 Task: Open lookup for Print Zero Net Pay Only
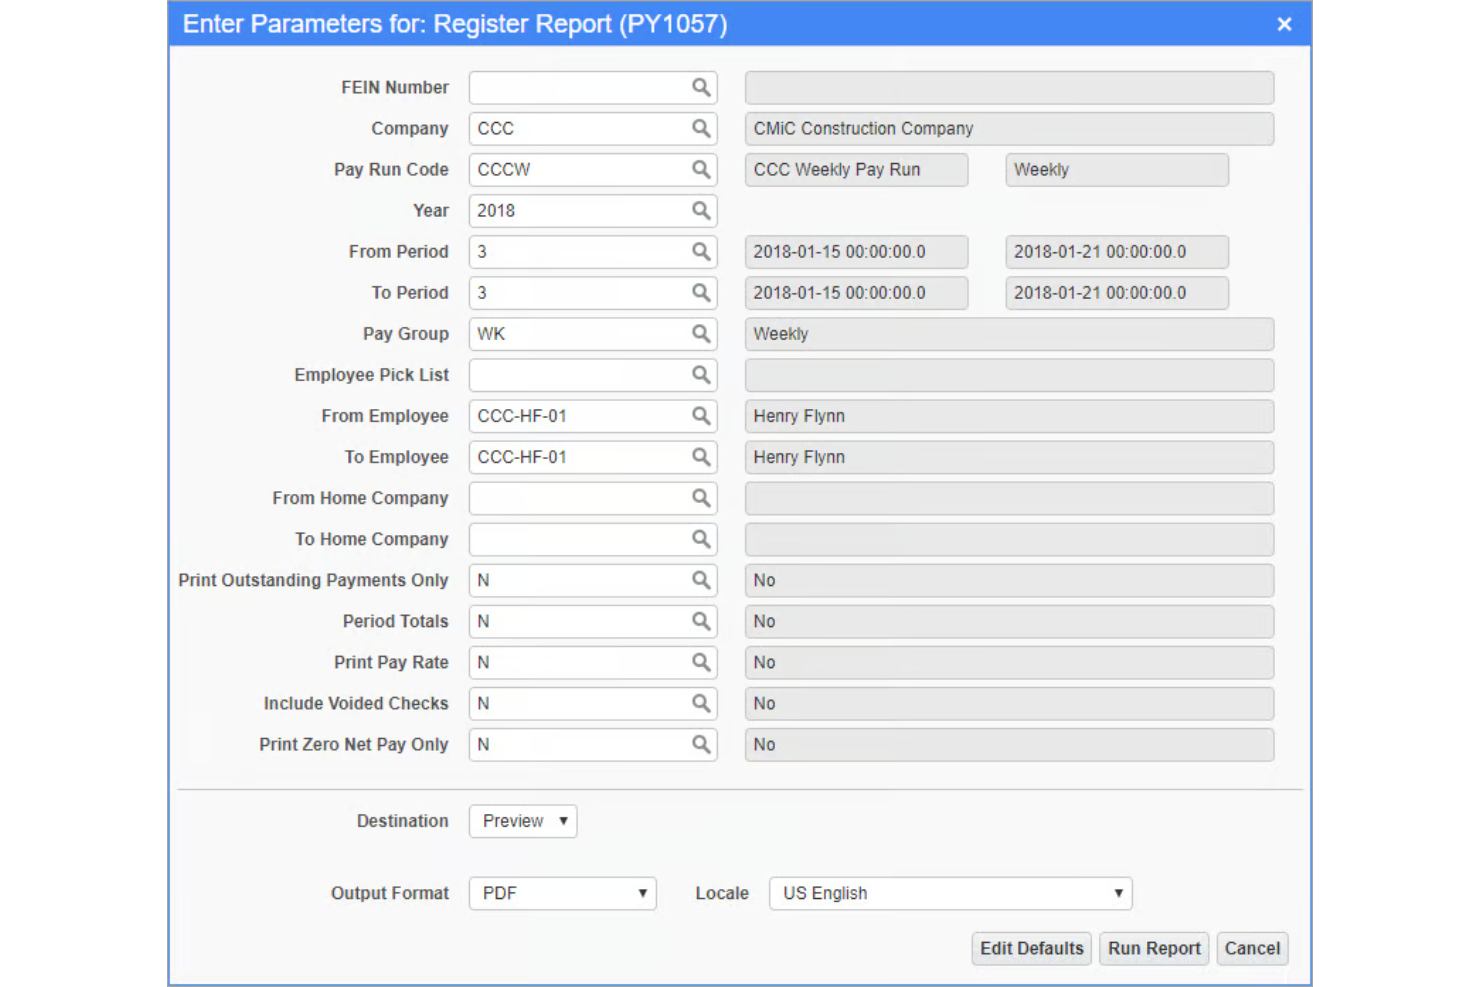point(701,744)
